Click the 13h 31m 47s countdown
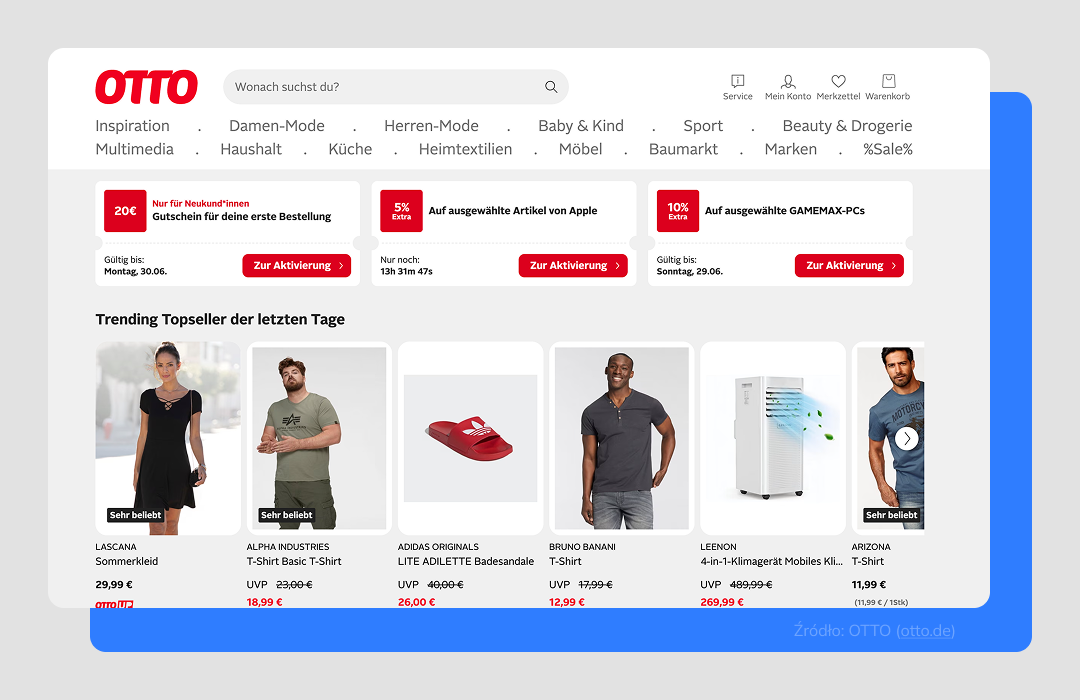 (406, 271)
